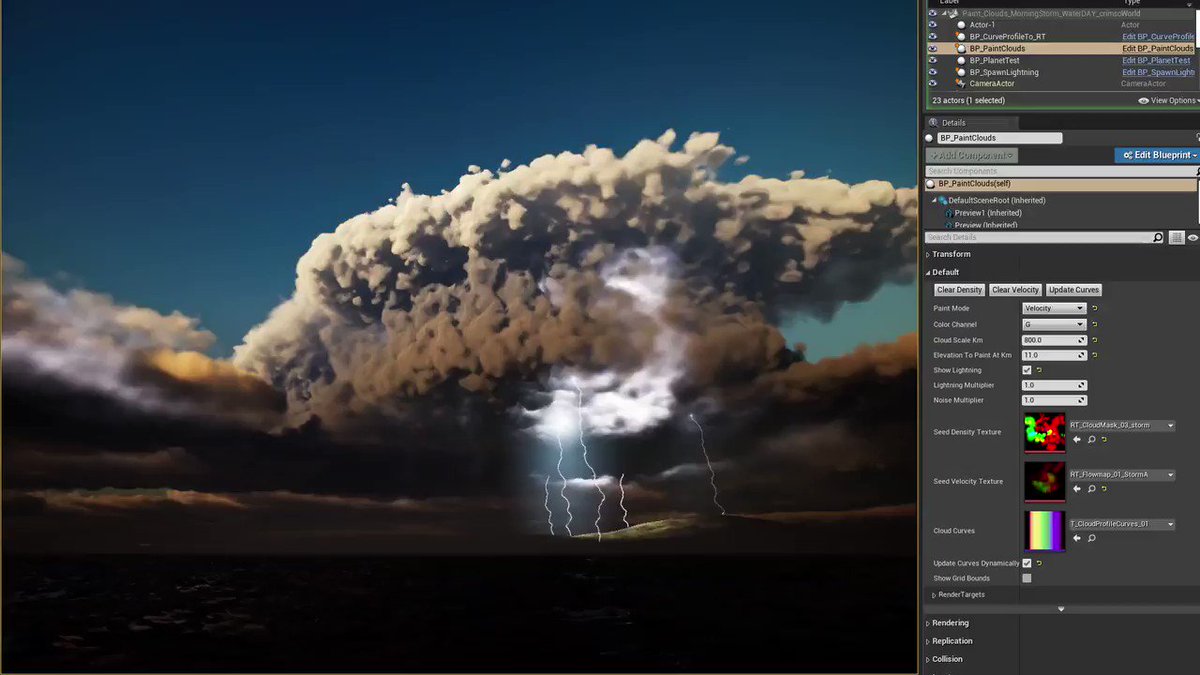Toggle visibility of BP_SpawnLightning

click(x=933, y=72)
